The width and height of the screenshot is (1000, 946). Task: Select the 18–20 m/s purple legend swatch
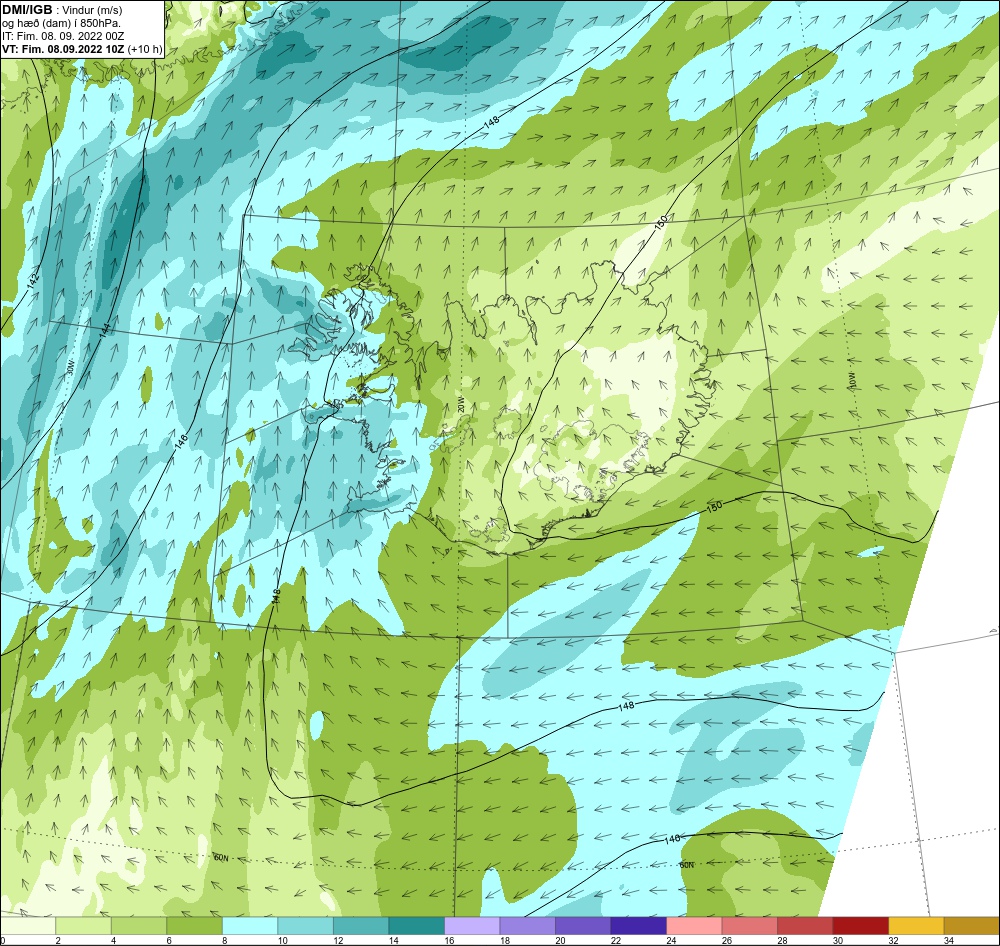click(x=527, y=926)
